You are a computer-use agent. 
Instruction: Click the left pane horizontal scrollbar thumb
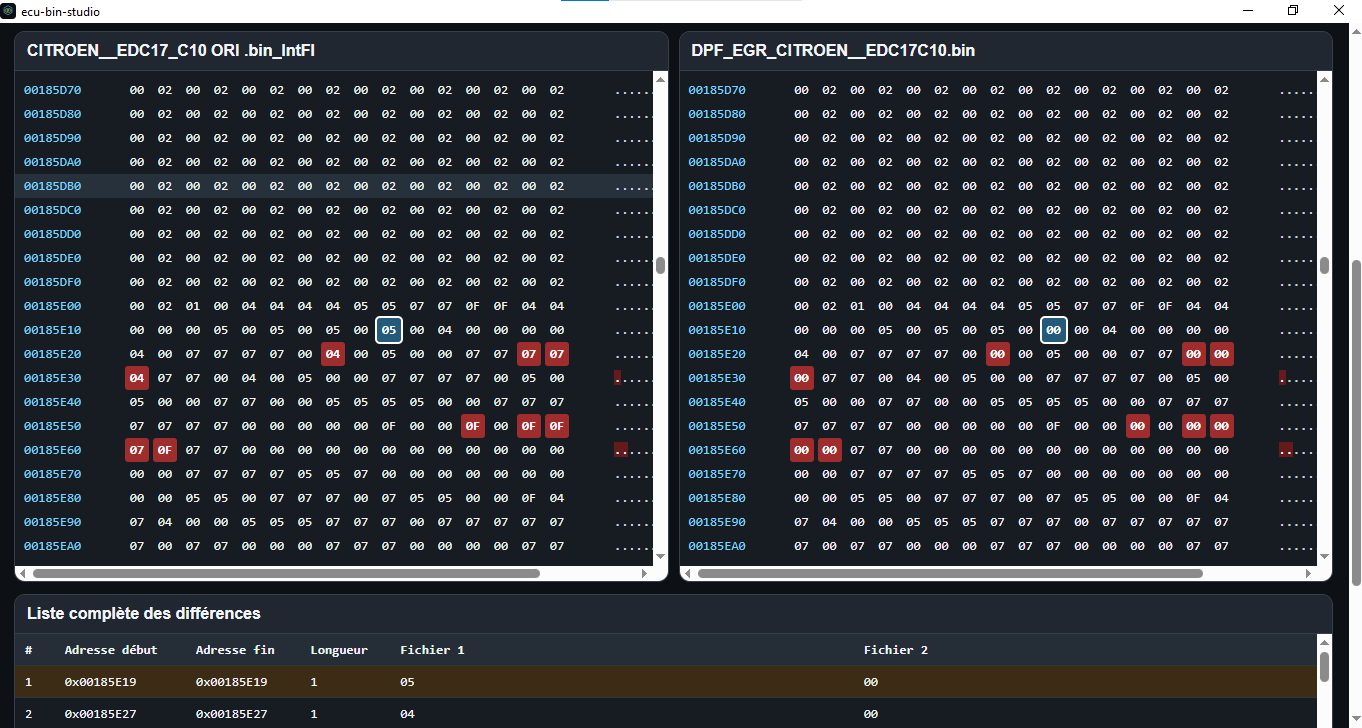pos(286,574)
